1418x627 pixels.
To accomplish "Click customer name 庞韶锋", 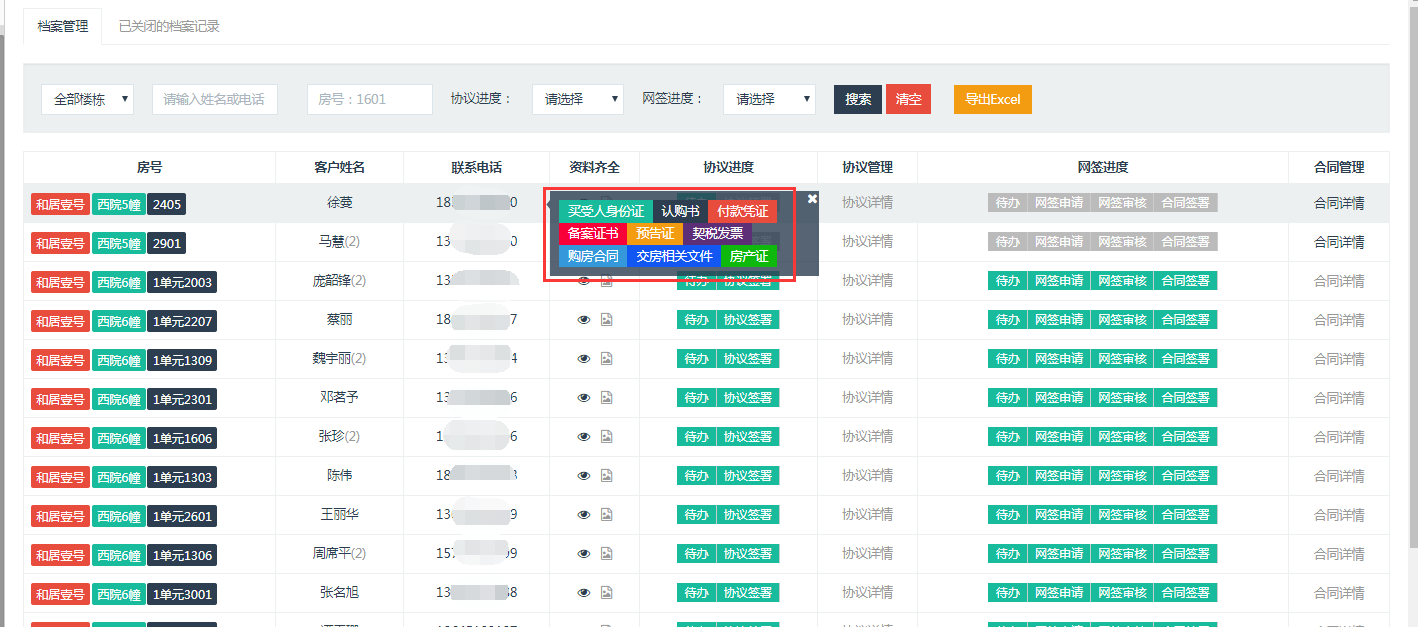I will [332, 281].
